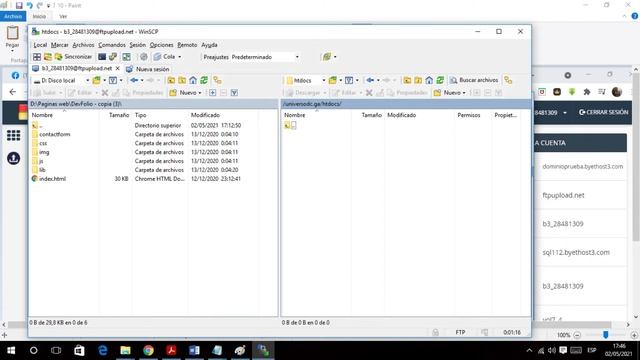Sort remote files by Permisos column
640x360 pixels.
pyautogui.click(x=469, y=115)
